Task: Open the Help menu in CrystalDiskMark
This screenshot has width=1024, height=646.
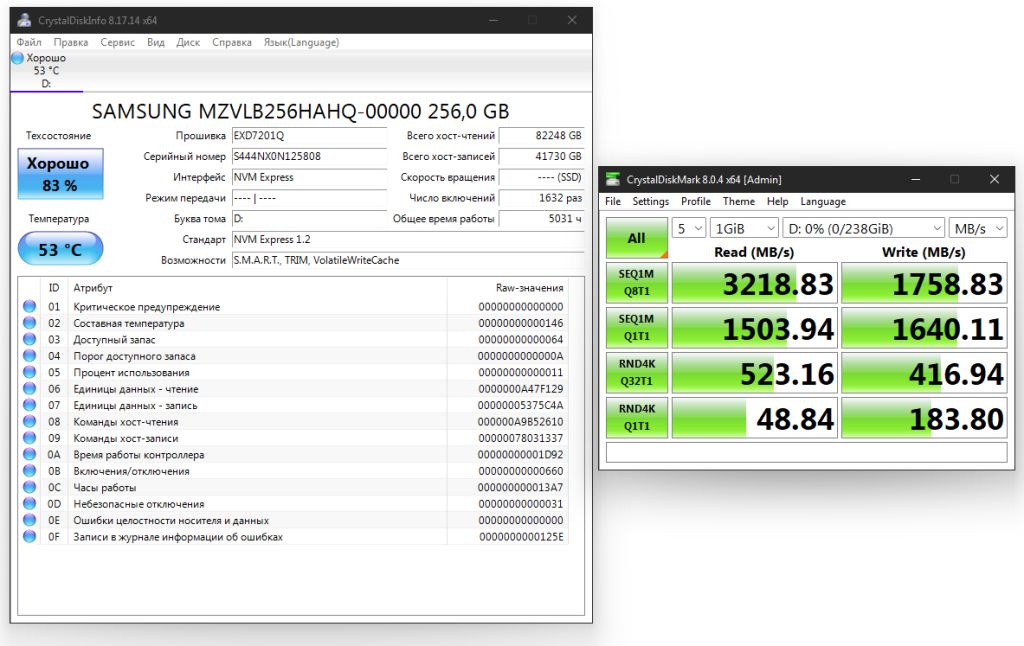Action: pos(777,201)
